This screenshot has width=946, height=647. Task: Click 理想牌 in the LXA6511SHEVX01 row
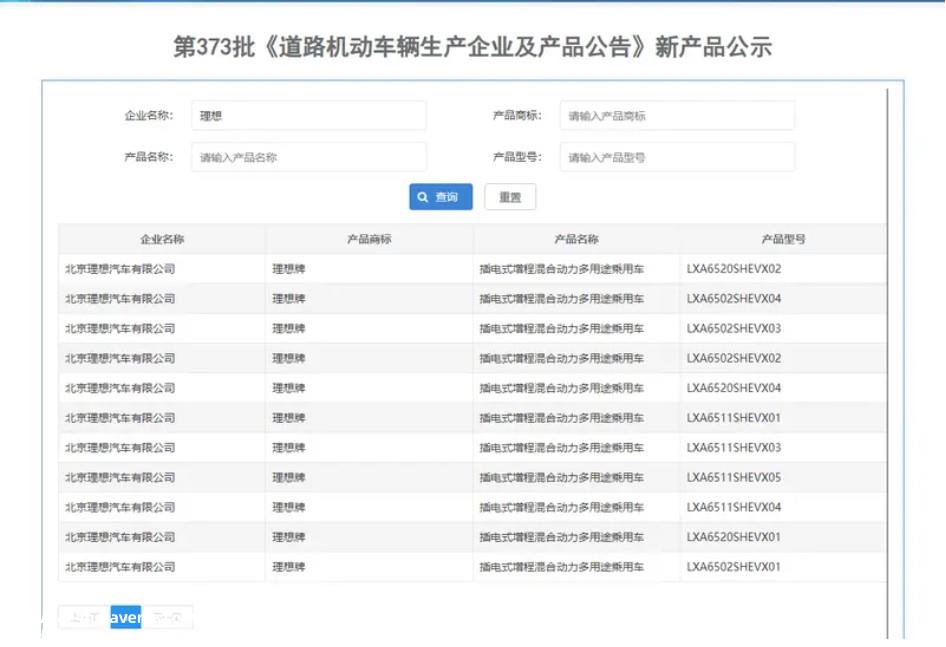[x=288, y=418]
